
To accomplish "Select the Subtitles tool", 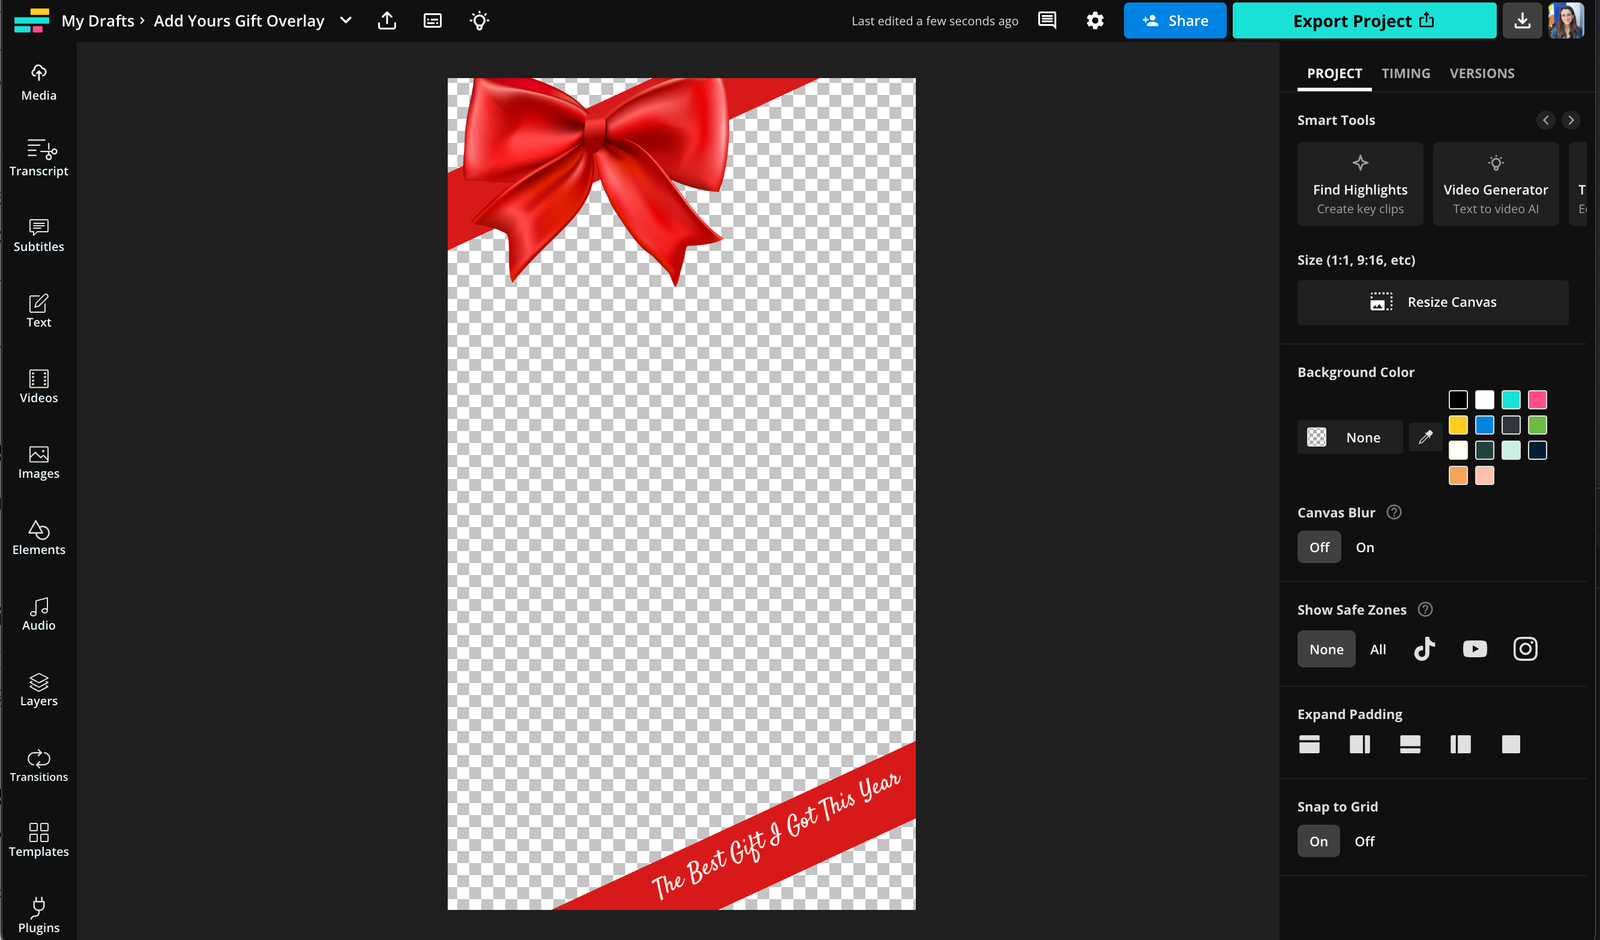I will pyautogui.click(x=38, y=235).
